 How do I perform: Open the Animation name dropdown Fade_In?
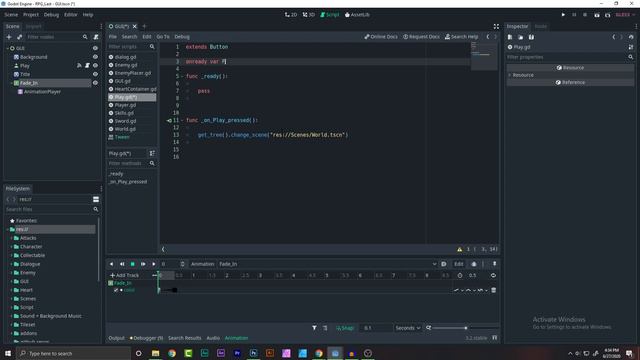tap(327, 264)
